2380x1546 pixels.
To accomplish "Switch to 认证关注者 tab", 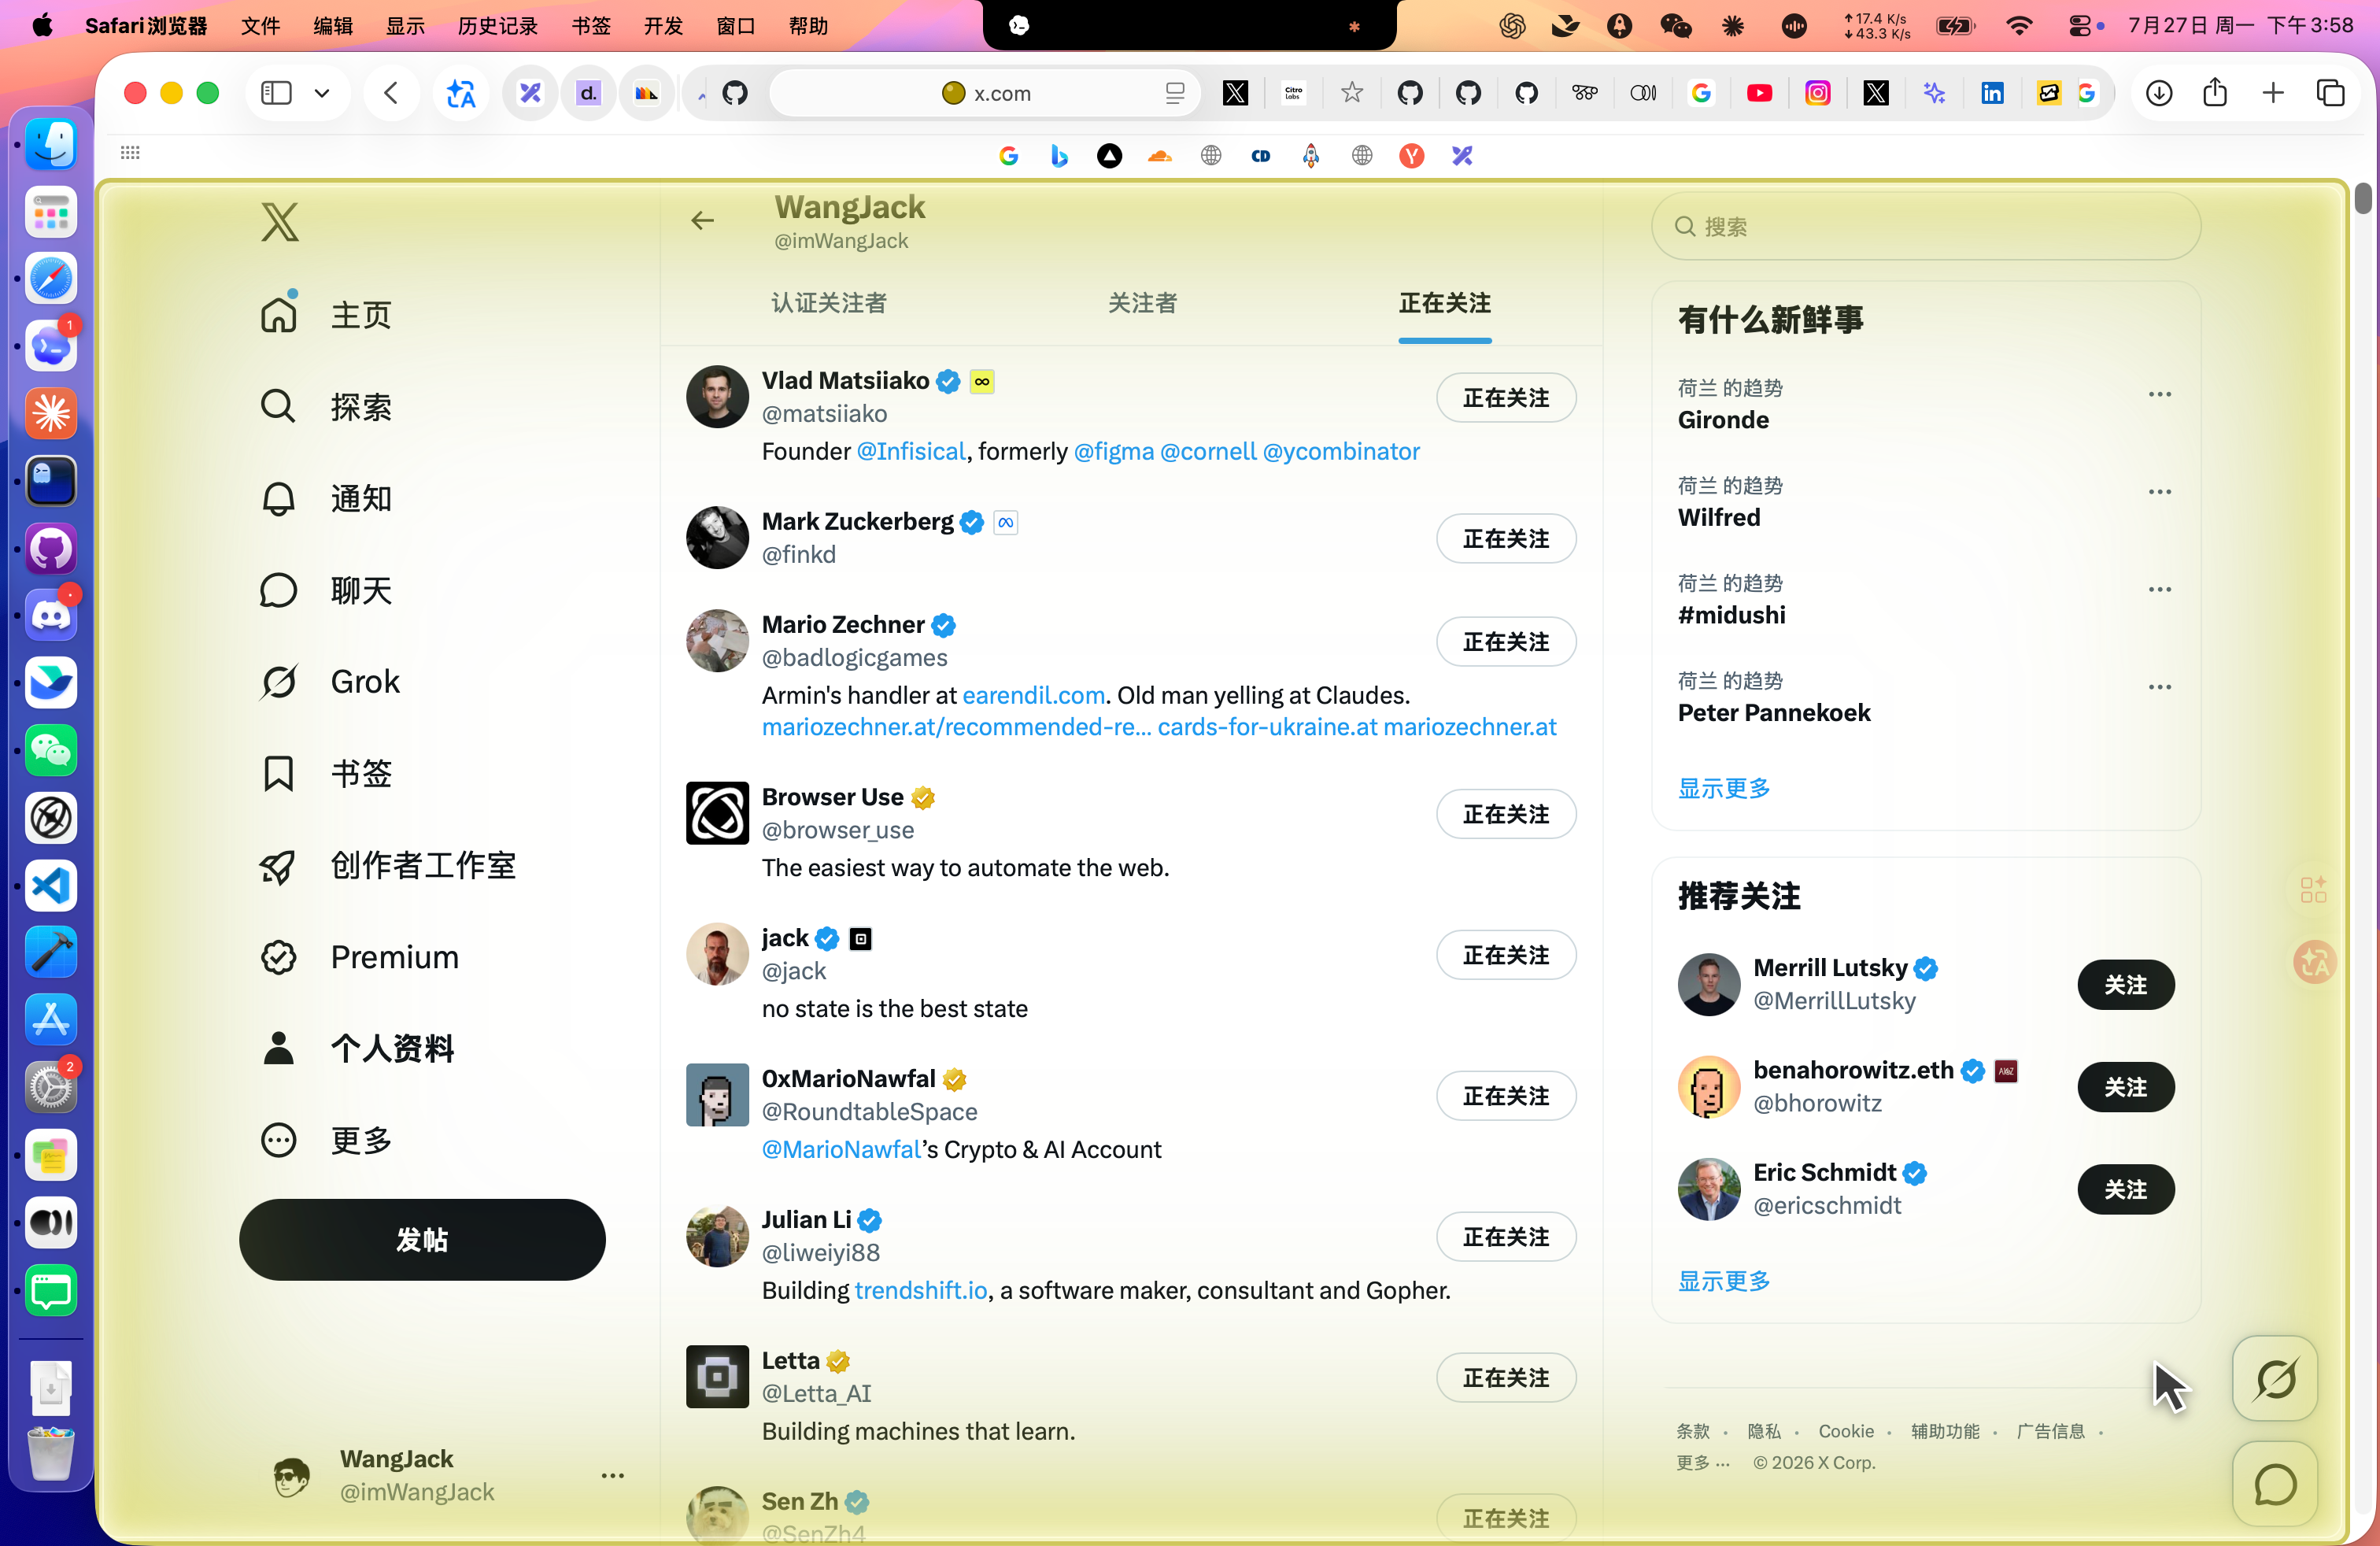I will tap(829, 303).
